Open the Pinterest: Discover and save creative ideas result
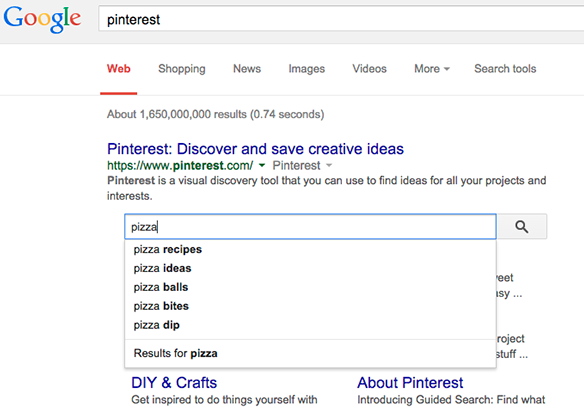The image size is (584, 407). click(255, 149)
